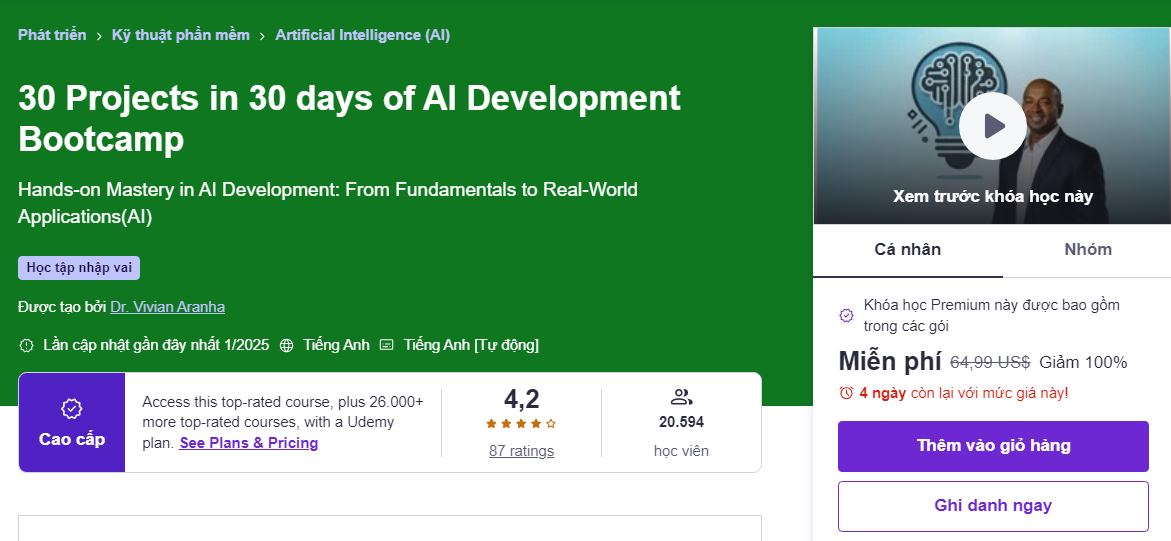Click breadcrumb chevron after Phát triển

pos(99,36)
